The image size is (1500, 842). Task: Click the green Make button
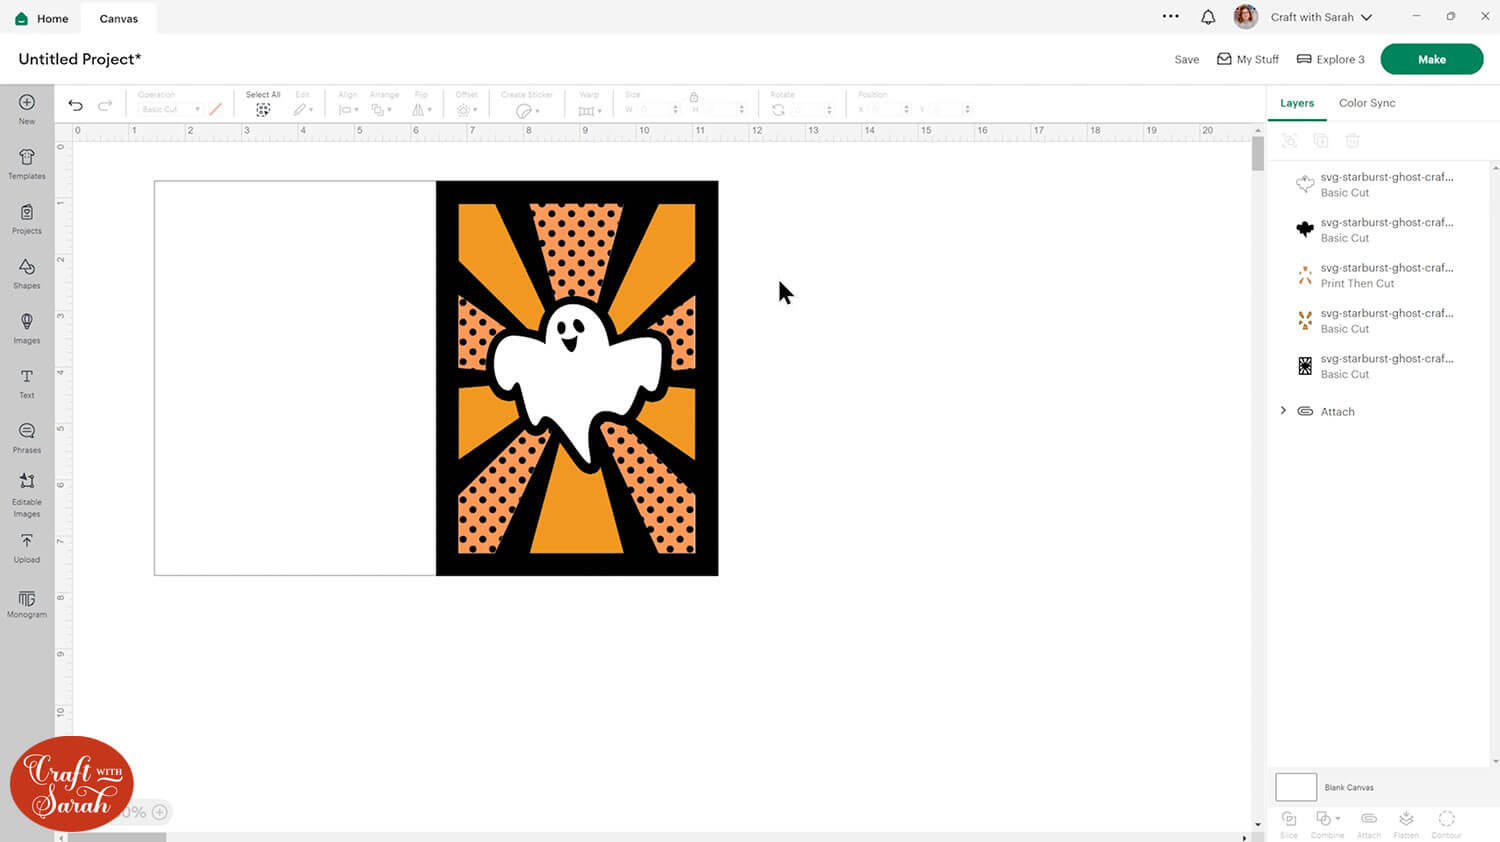tap(1431, 59)
